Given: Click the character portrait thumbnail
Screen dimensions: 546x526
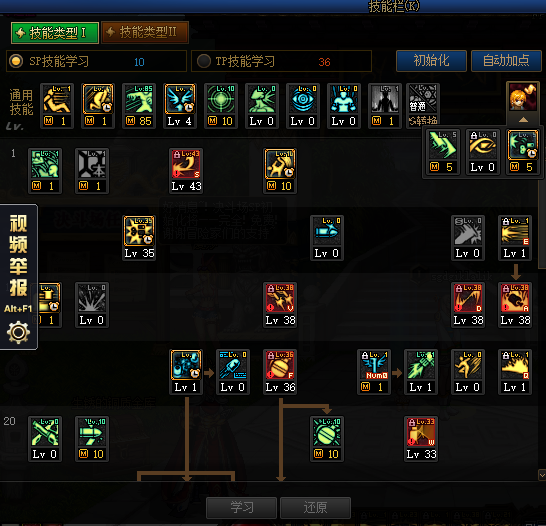Looking at the screenshot, I should 523,97.
